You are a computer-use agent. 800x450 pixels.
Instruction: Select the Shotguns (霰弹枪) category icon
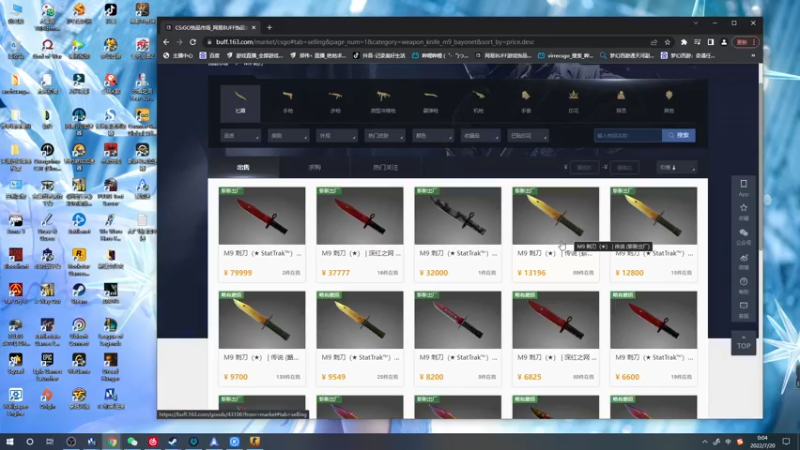431,103
